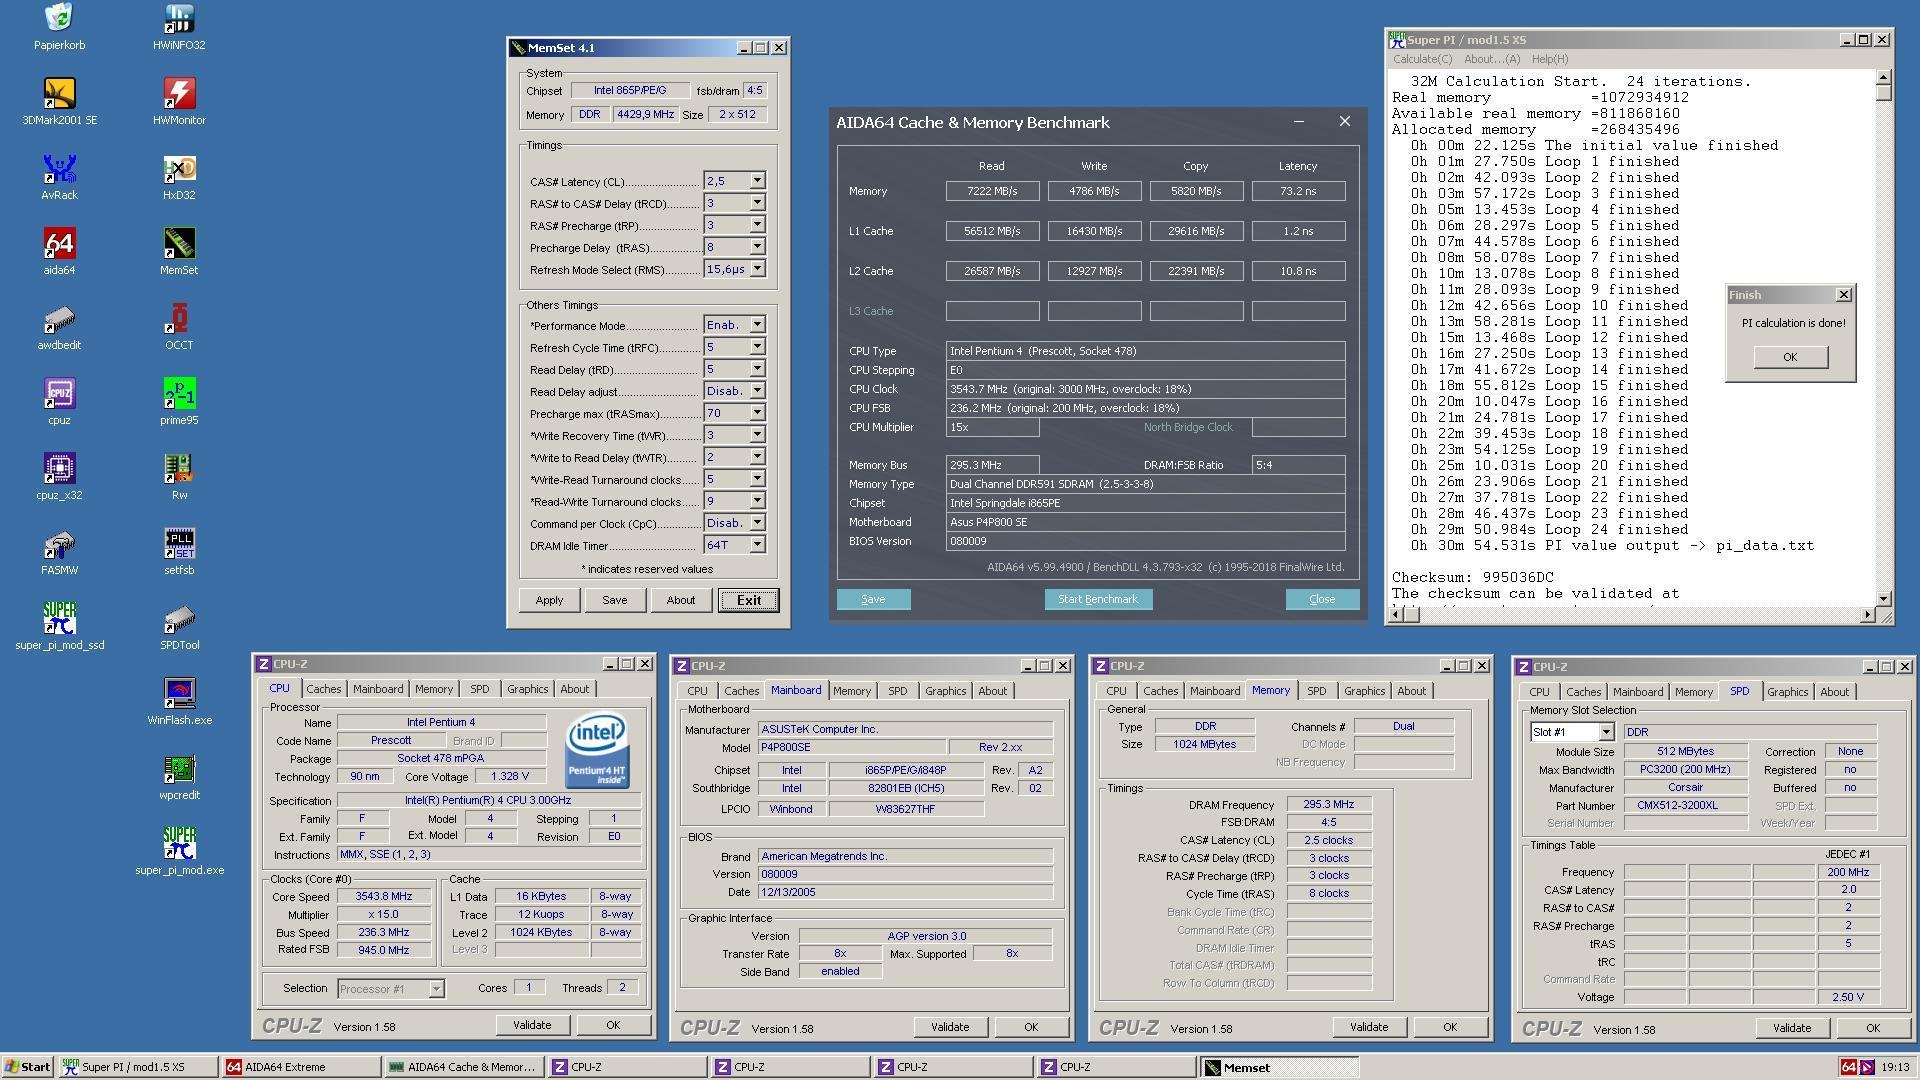Click Start Benchmark in AIDA64
Screen dimensions: 1920x1080
click(x=1098, y=599)
